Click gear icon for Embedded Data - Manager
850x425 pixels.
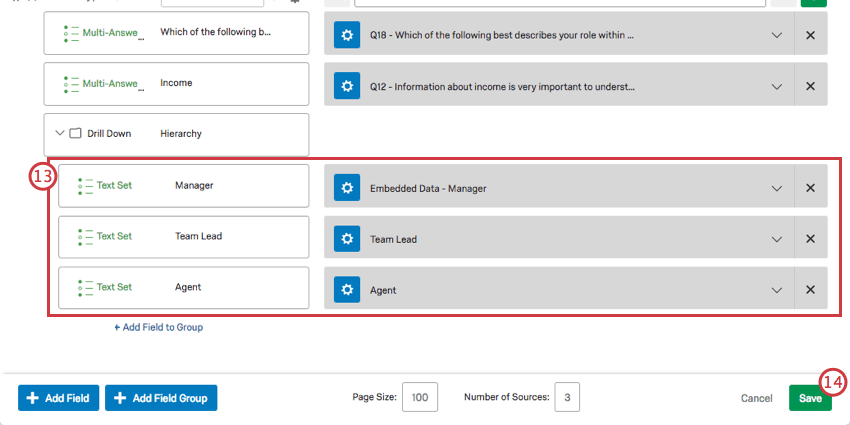click(x=347, y=188)
